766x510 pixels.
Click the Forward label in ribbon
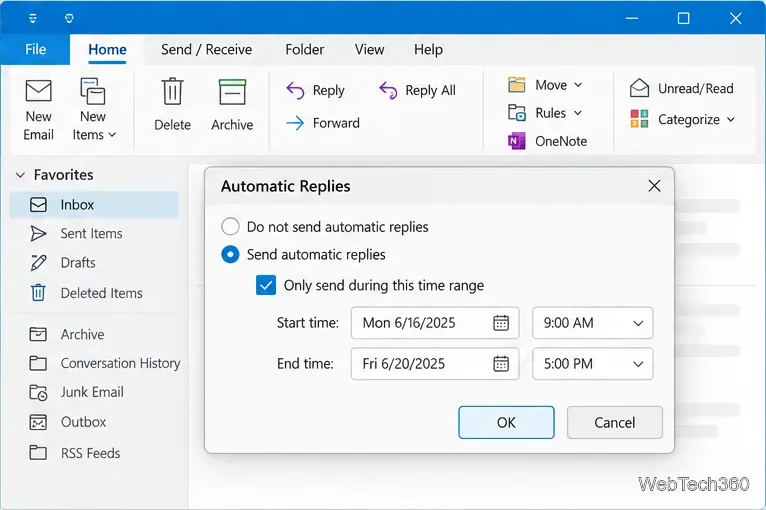(336, 123)
